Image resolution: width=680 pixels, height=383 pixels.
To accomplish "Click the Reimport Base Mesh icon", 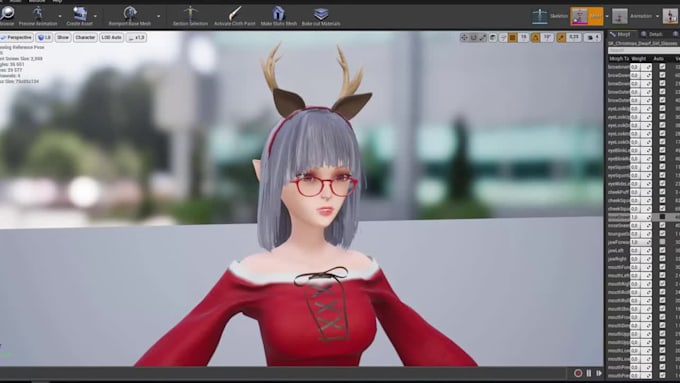I will click(130, 13).
